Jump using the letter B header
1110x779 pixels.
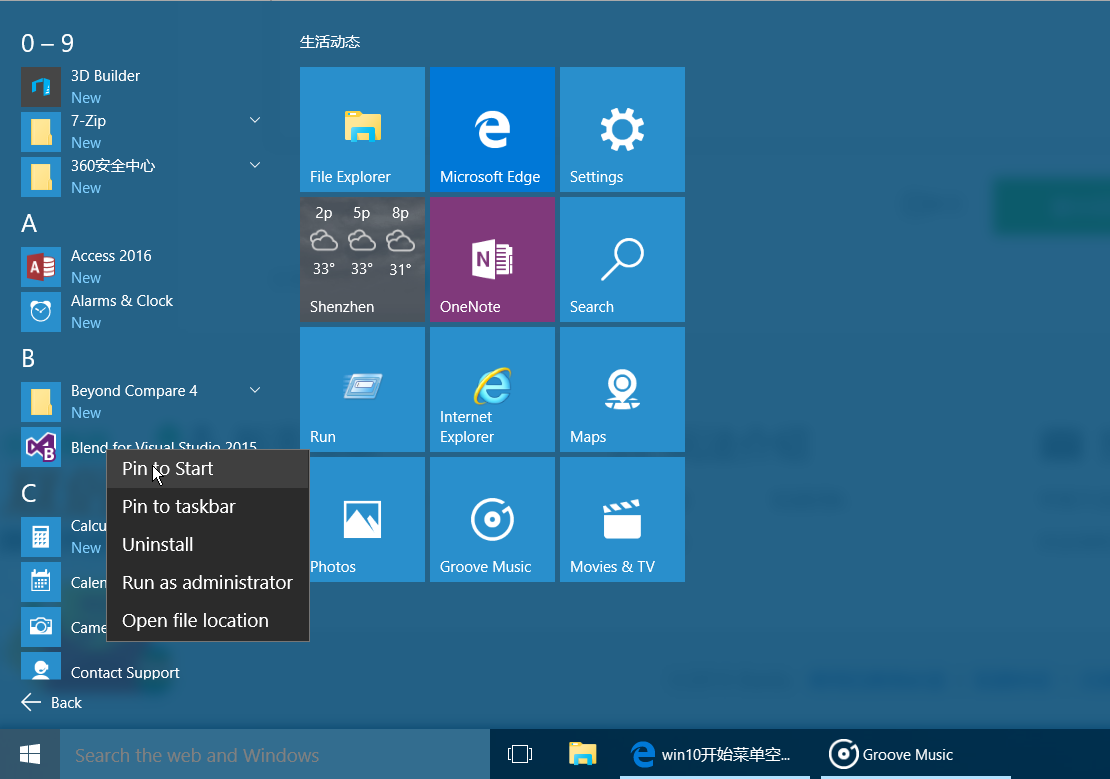[x=28, y=358]
